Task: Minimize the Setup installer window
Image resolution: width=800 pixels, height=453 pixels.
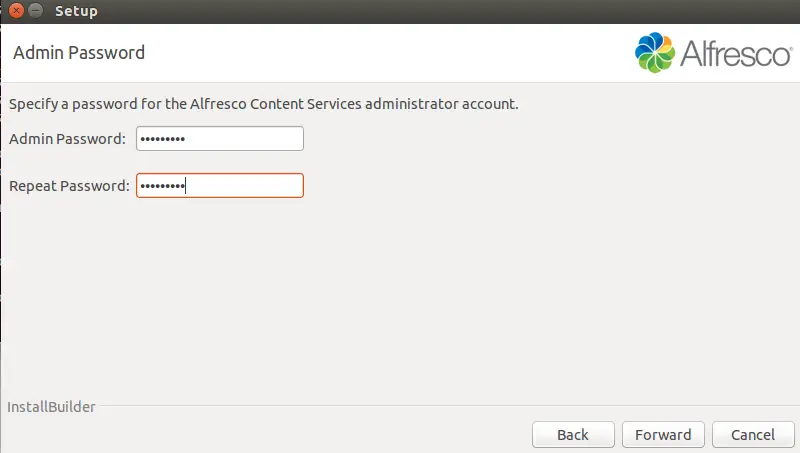Action: 36,10
